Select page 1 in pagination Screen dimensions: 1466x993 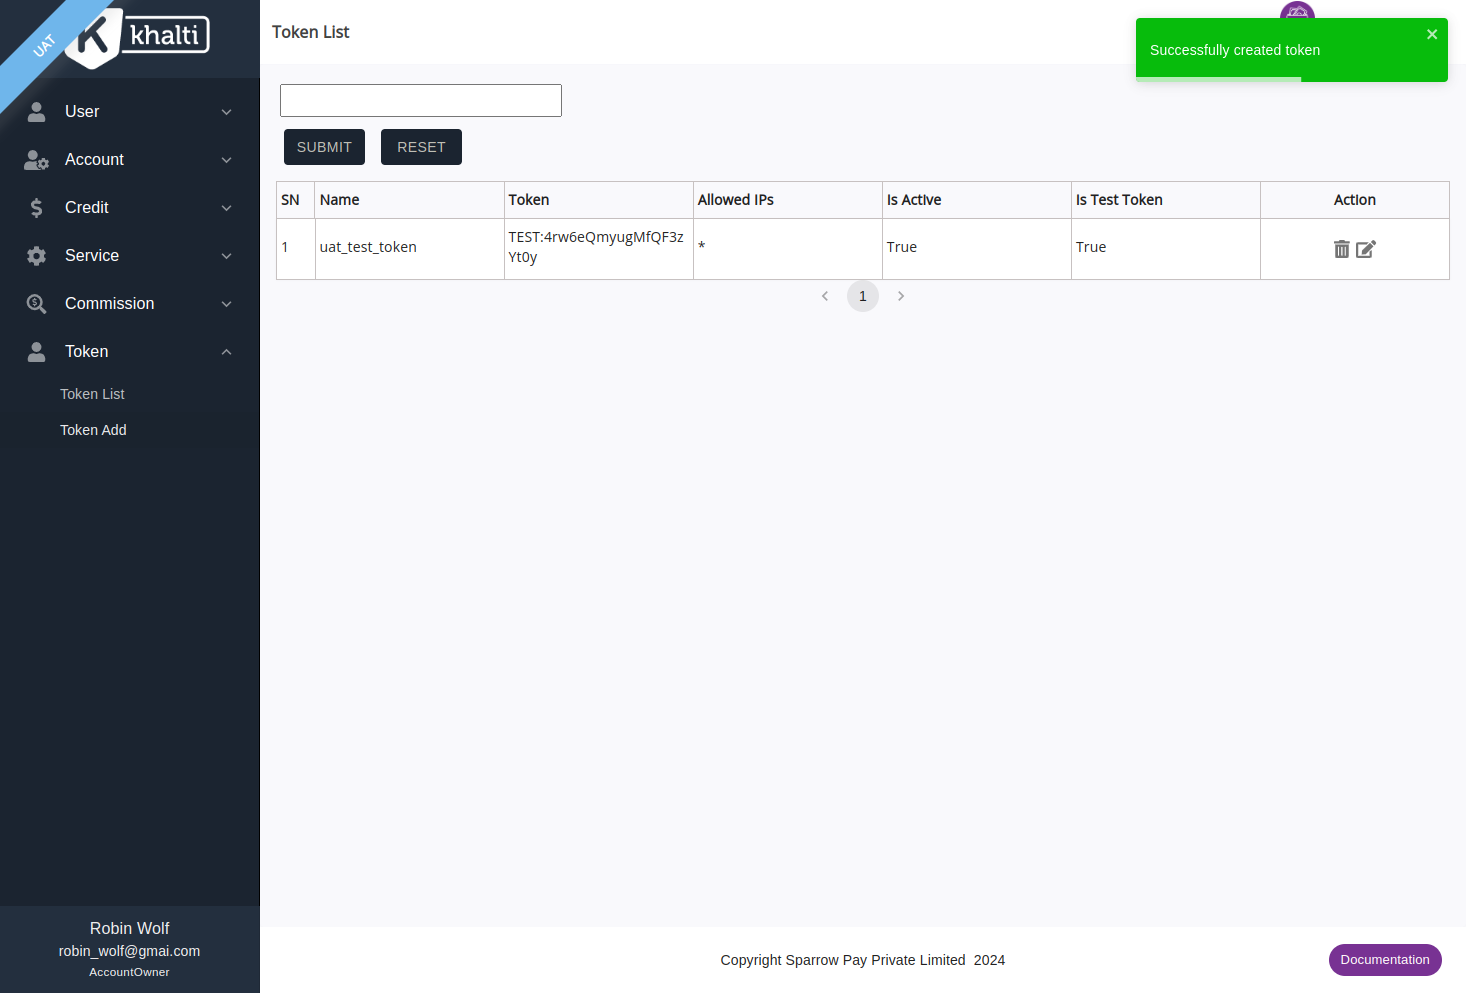tap(863, 296)
